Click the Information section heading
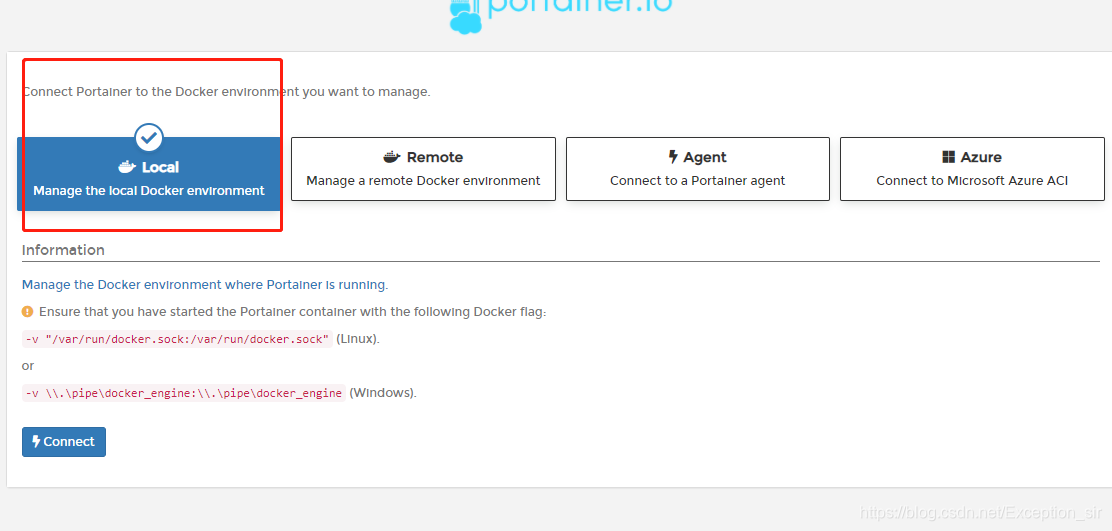 pos(63,250)
